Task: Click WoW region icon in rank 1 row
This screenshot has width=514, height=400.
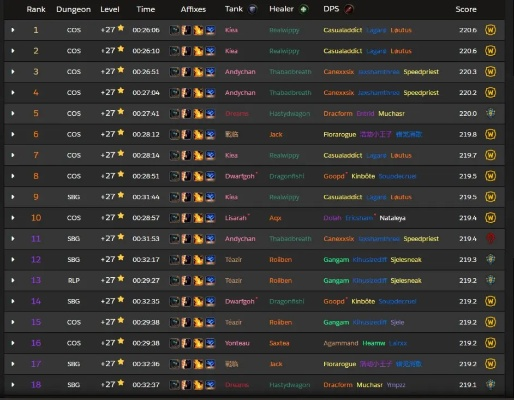Action: [490, 30]
